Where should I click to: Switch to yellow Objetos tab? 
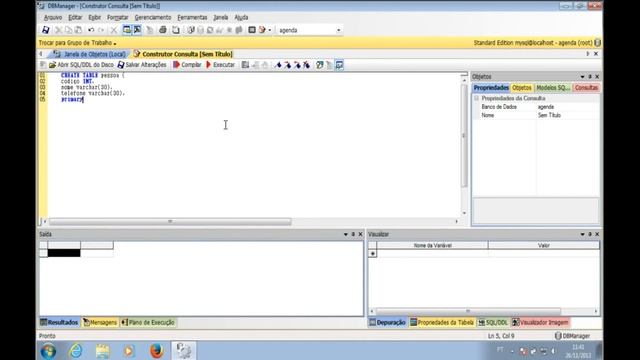(x=522, y=88)
